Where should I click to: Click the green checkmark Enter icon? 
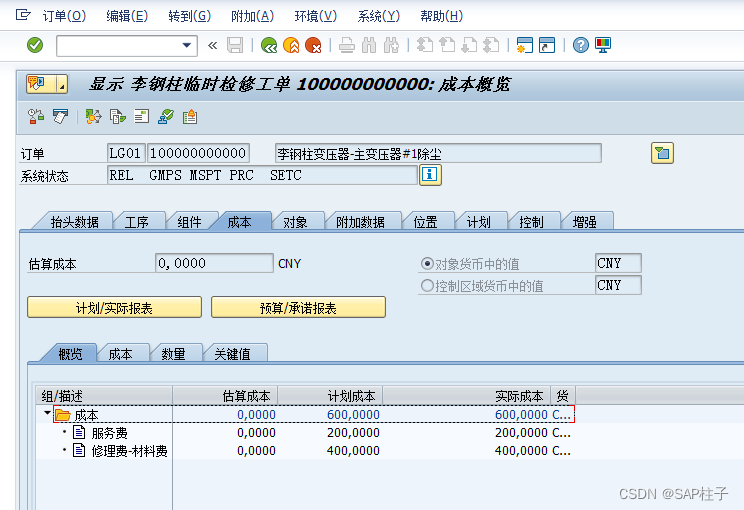(x=35, y=46)
